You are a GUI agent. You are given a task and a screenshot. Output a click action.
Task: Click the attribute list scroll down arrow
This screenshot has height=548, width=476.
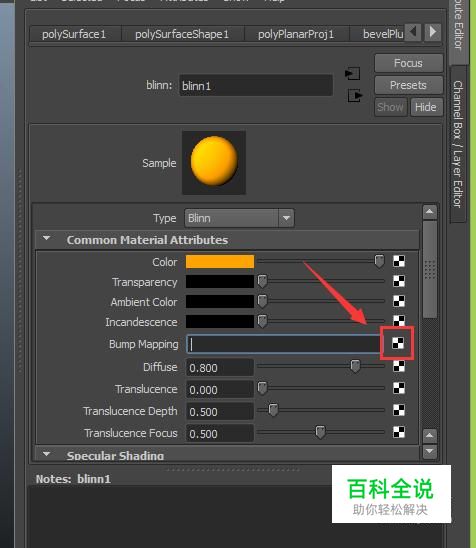(430, 451)
